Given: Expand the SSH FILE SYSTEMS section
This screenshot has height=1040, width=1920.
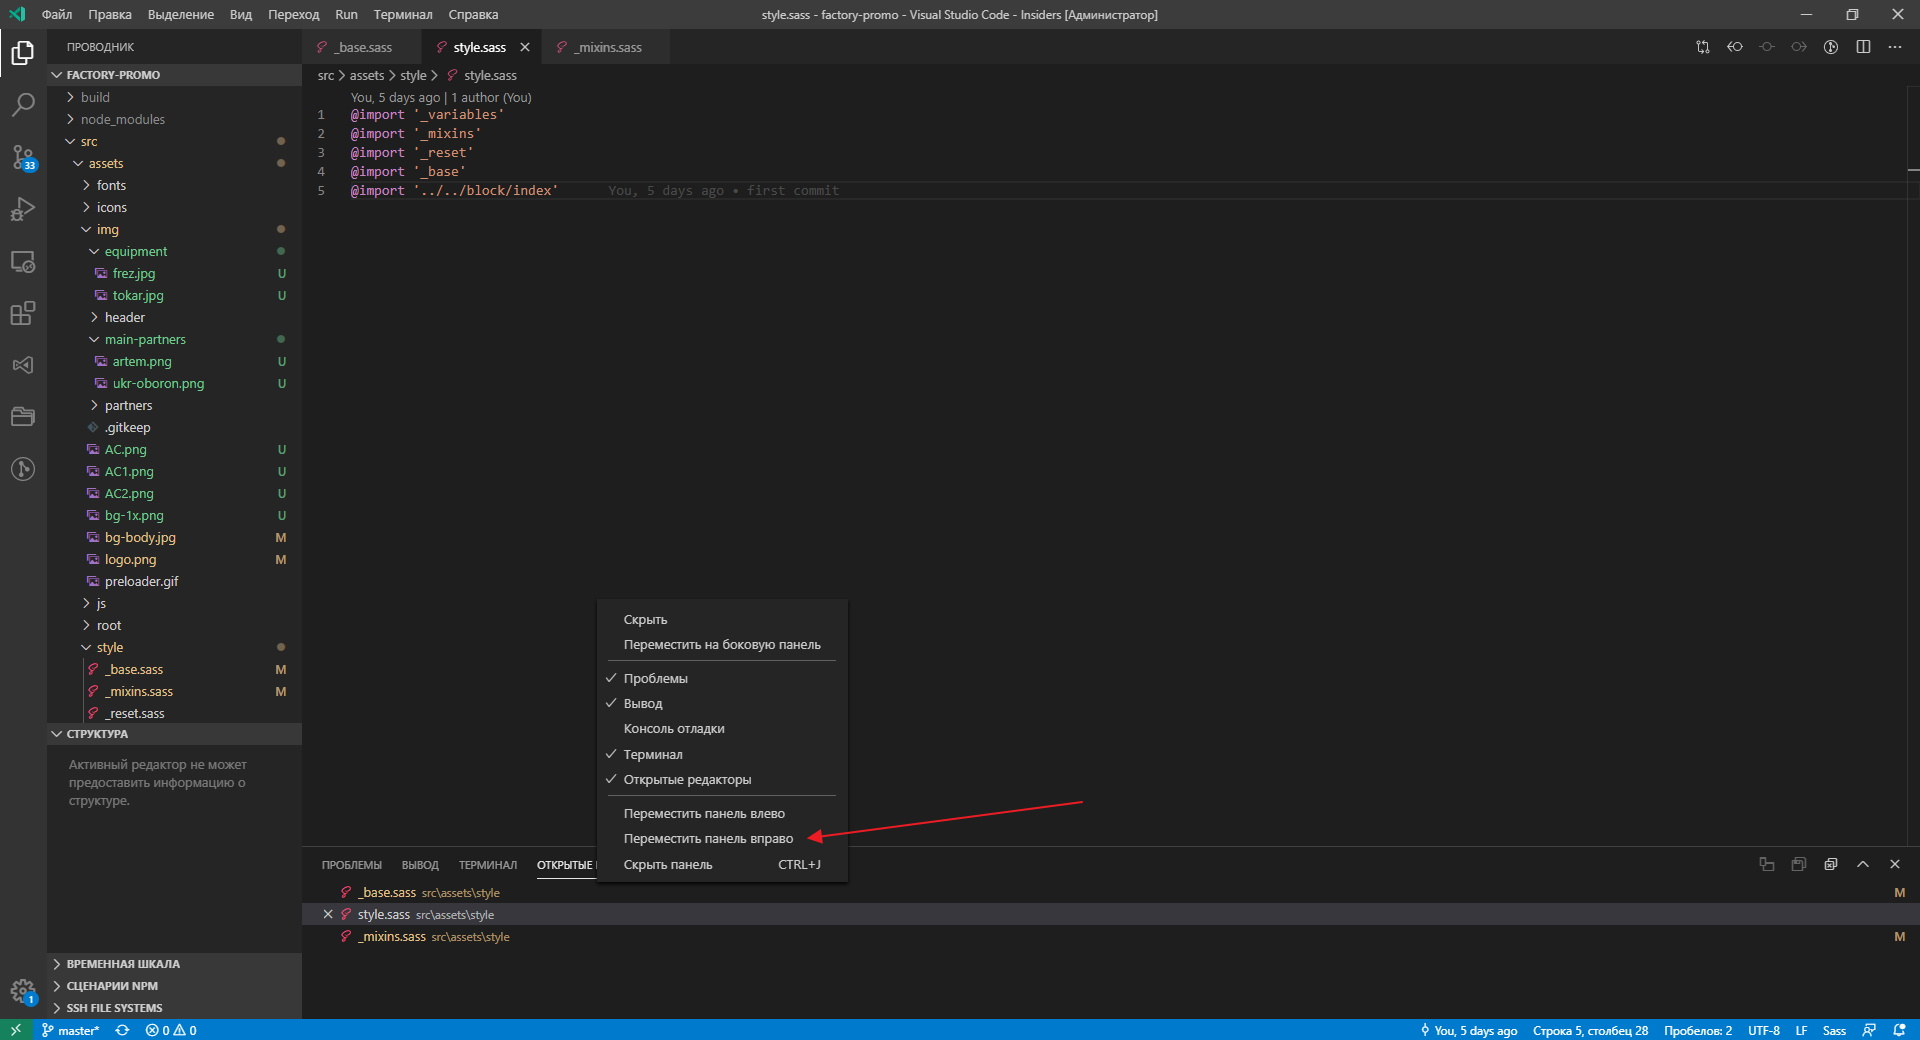Looking at the screenshot, I should pos(174,1008).
